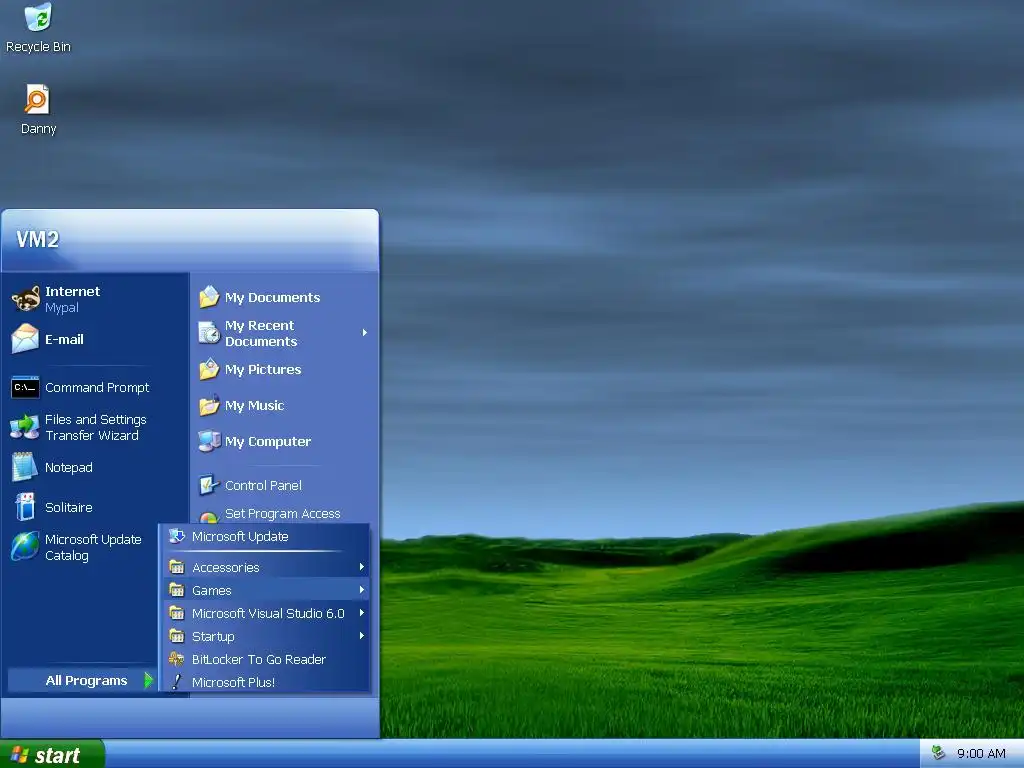The width and height of the screenshot is (1024, 768).
Task: Select BitLocker To Go Reader entry
Action: 265,659
